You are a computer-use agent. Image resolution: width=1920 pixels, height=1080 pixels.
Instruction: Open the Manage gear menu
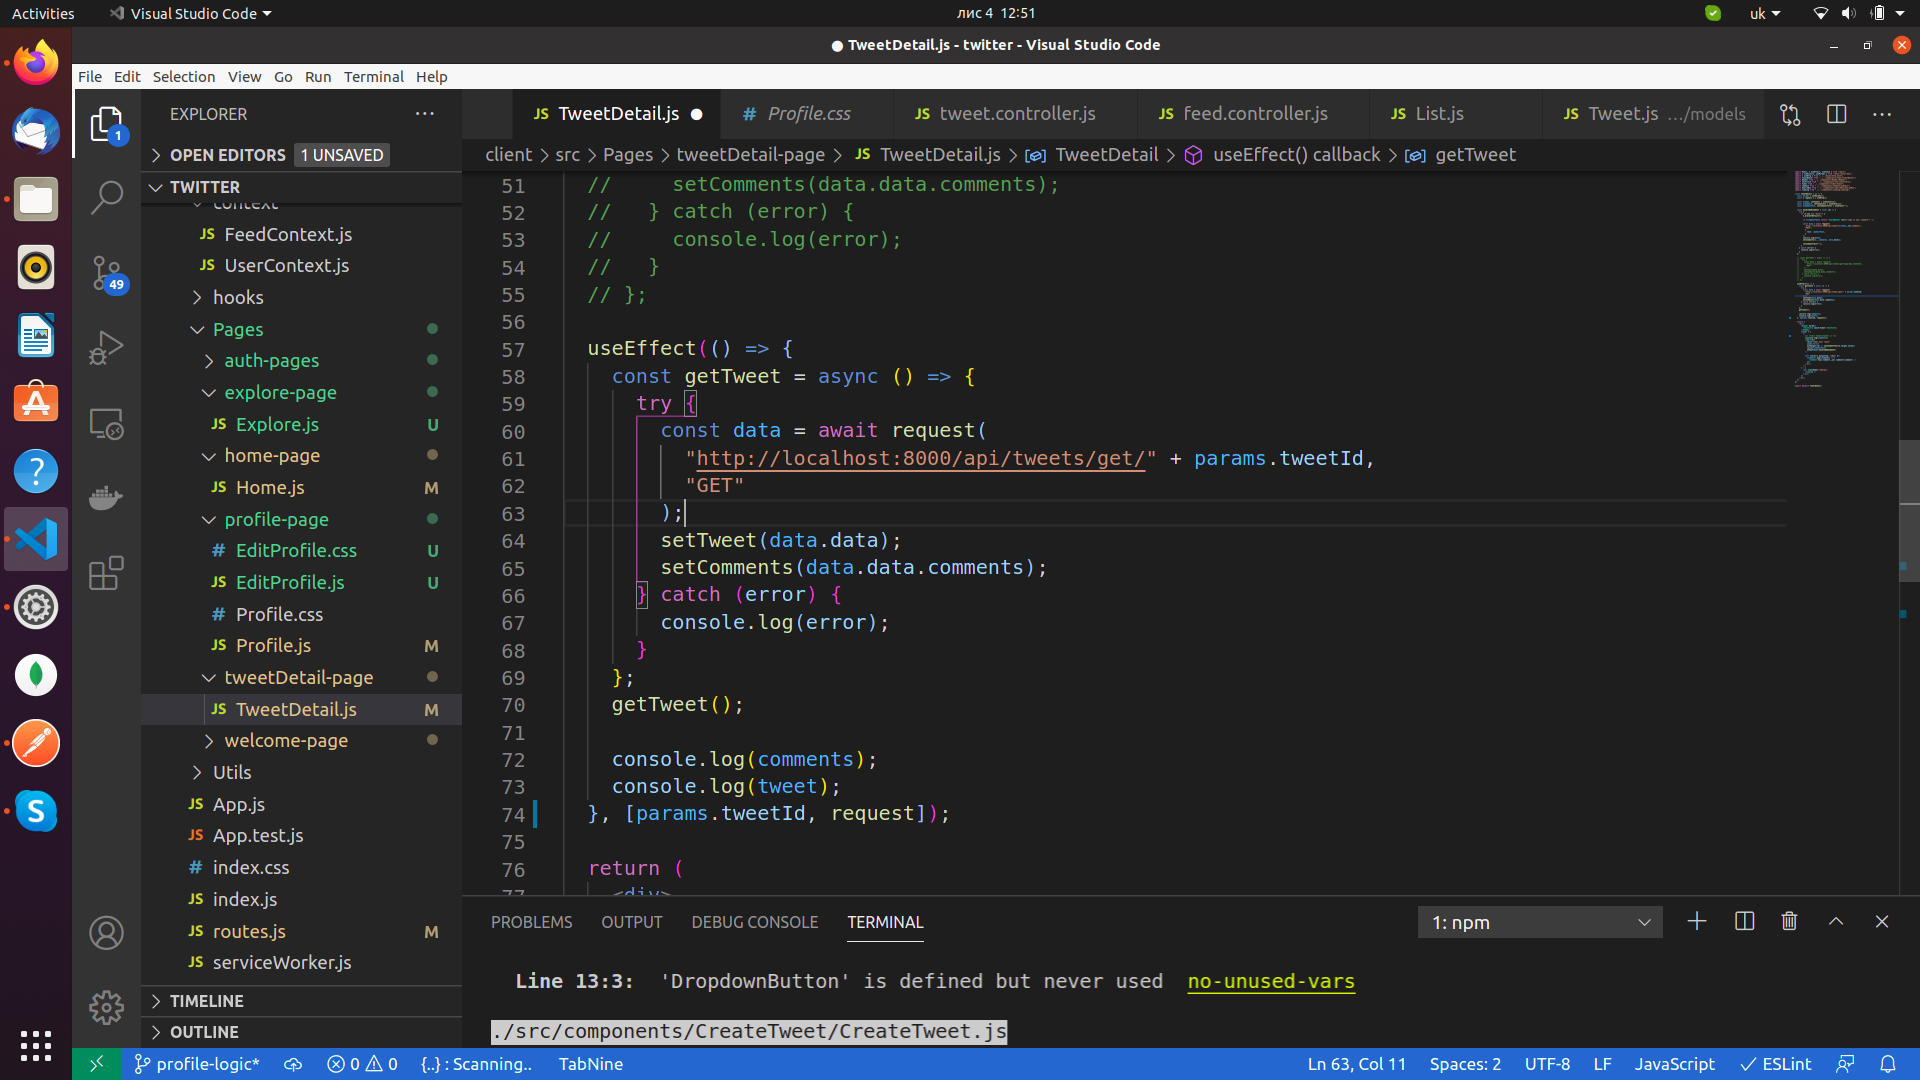click(106, 1007)
